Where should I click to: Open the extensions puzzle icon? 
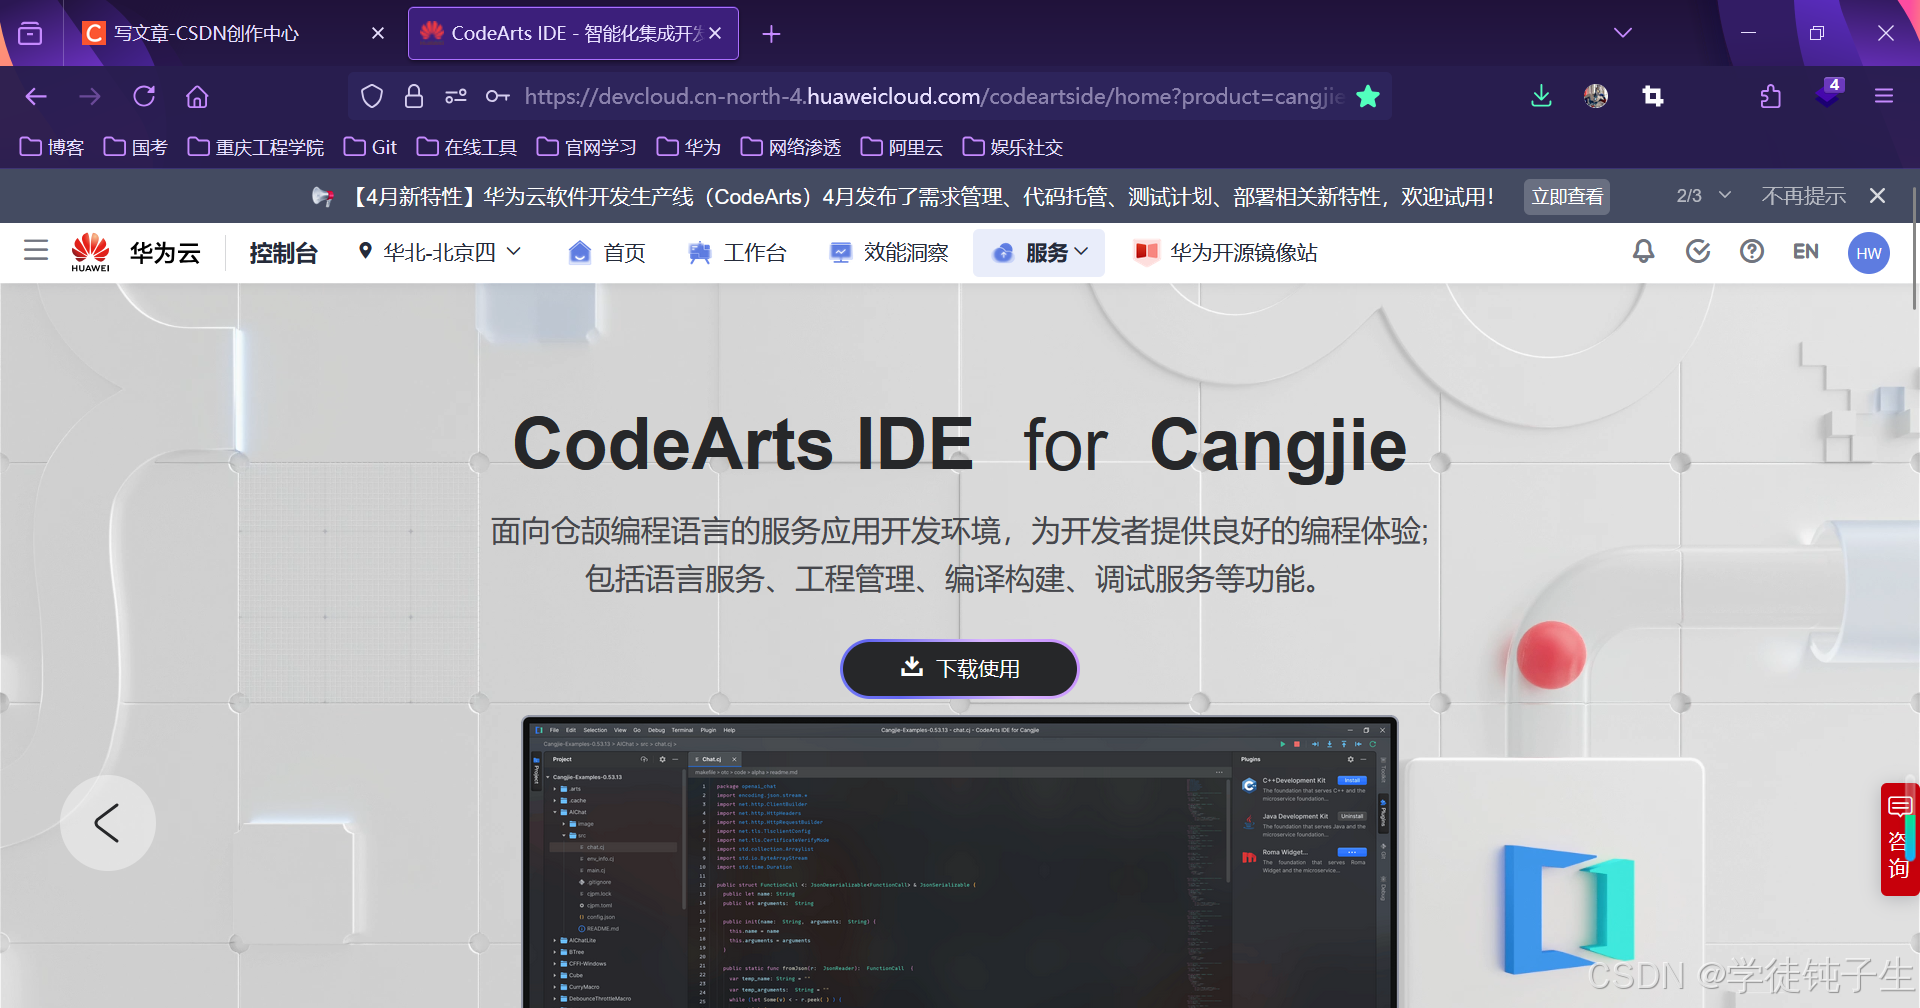click(1770, 96)
